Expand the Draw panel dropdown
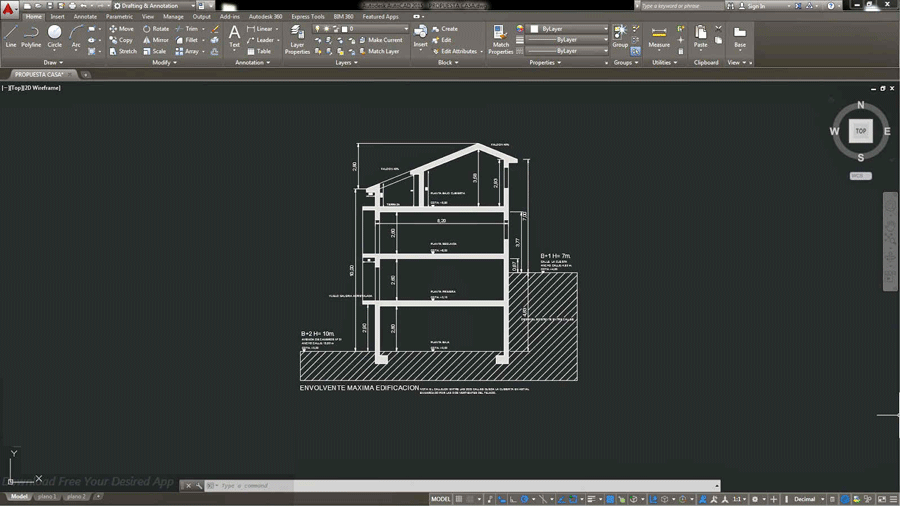Viewport: 900px width, 506px height. tap(53, 63)
